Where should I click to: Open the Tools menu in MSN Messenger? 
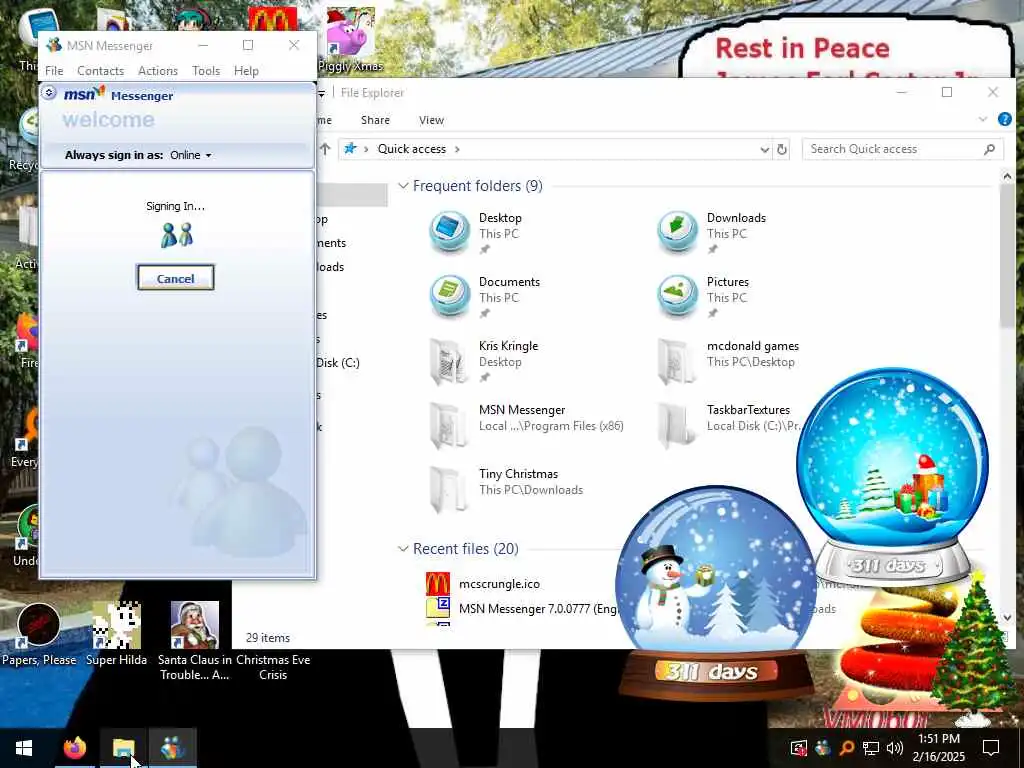[x=206, y=71]
